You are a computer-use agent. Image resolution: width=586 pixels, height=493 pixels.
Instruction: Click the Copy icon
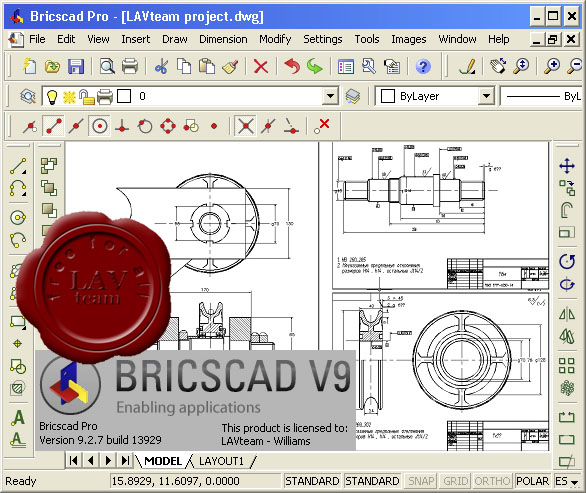(183, 67)
